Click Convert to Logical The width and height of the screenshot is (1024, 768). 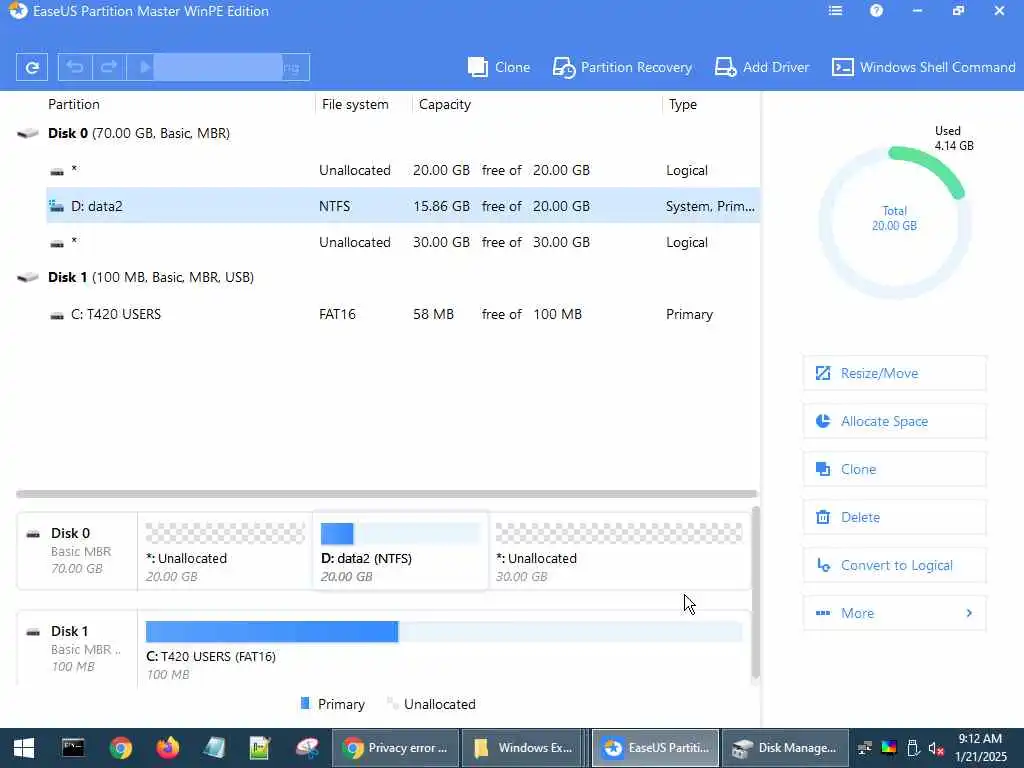pos(894,566)
